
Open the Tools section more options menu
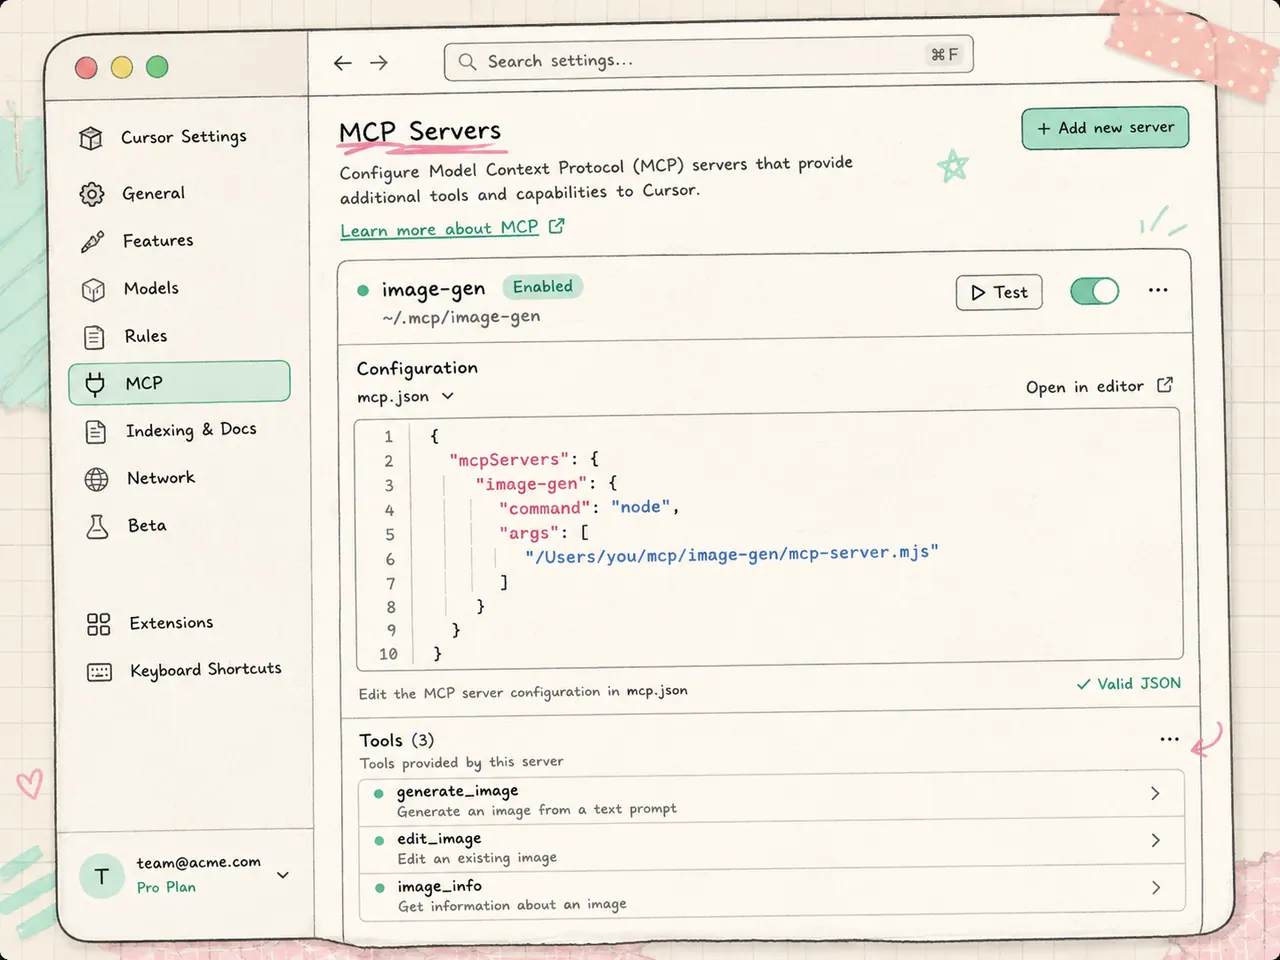coord(1169,739)
